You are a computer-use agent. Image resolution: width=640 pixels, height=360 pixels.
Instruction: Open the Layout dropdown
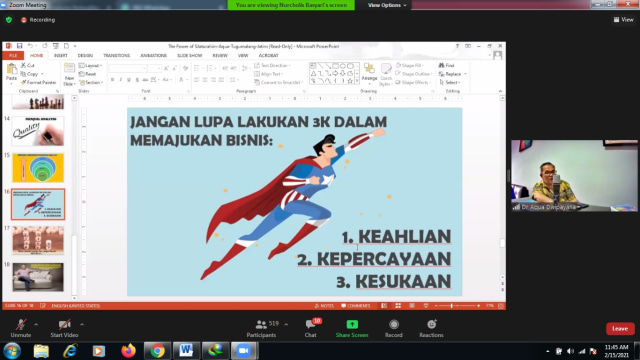tap(90, 65)
